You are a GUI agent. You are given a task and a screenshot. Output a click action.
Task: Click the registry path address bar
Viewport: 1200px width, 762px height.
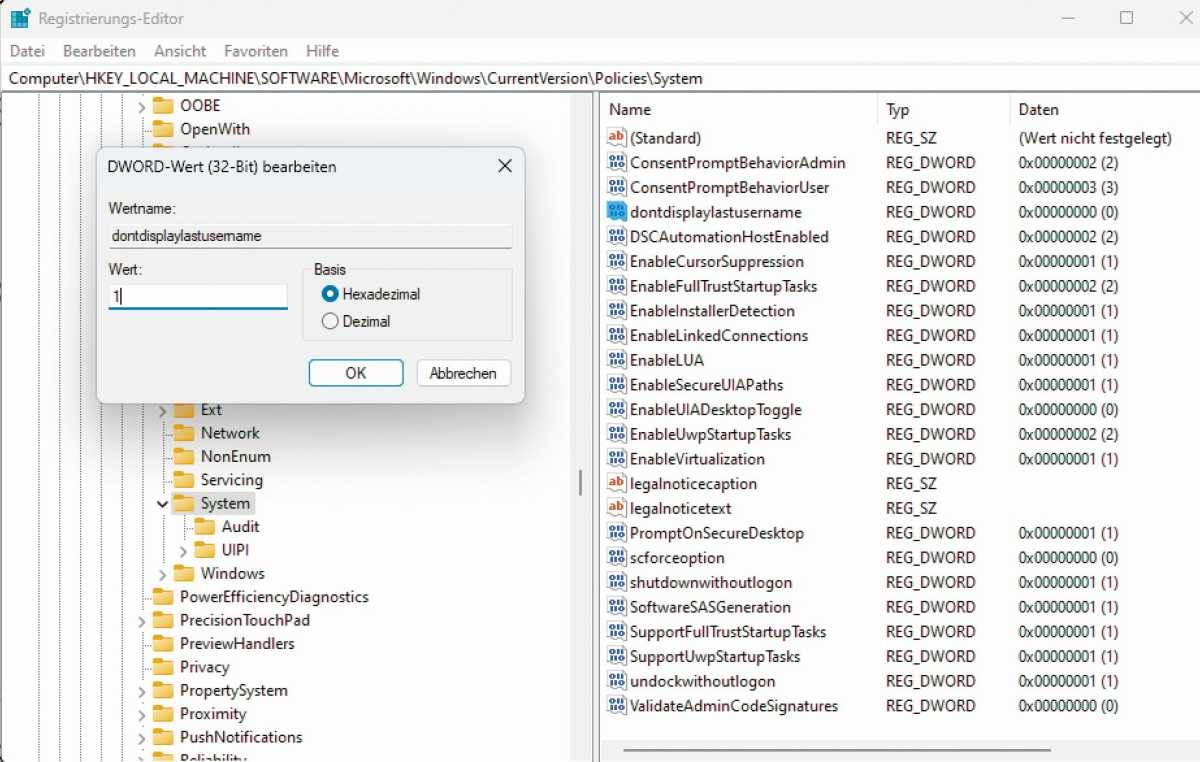click(600, 78)
